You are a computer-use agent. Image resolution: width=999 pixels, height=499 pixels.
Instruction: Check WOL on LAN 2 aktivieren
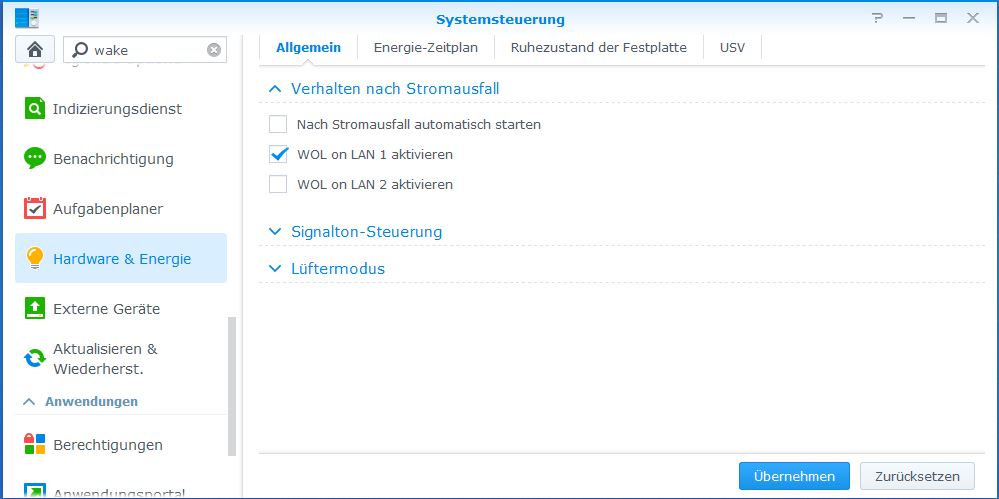click(278, 185)
